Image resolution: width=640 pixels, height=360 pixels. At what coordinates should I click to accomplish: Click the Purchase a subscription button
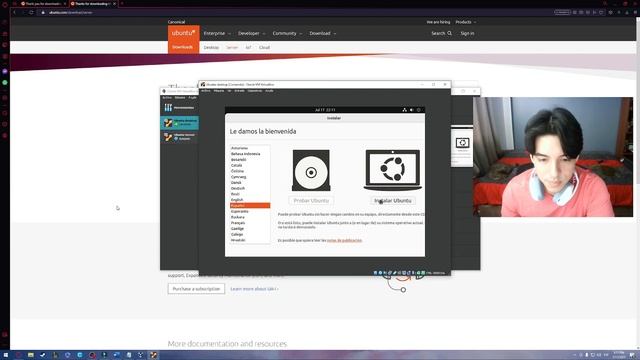pos(196,289)
